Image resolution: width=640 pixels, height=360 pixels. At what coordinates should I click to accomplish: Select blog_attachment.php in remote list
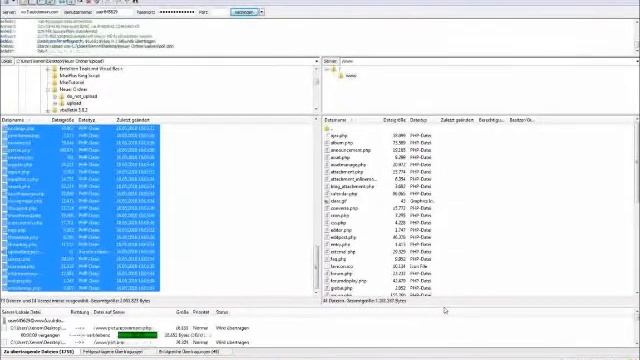(352, 187)
